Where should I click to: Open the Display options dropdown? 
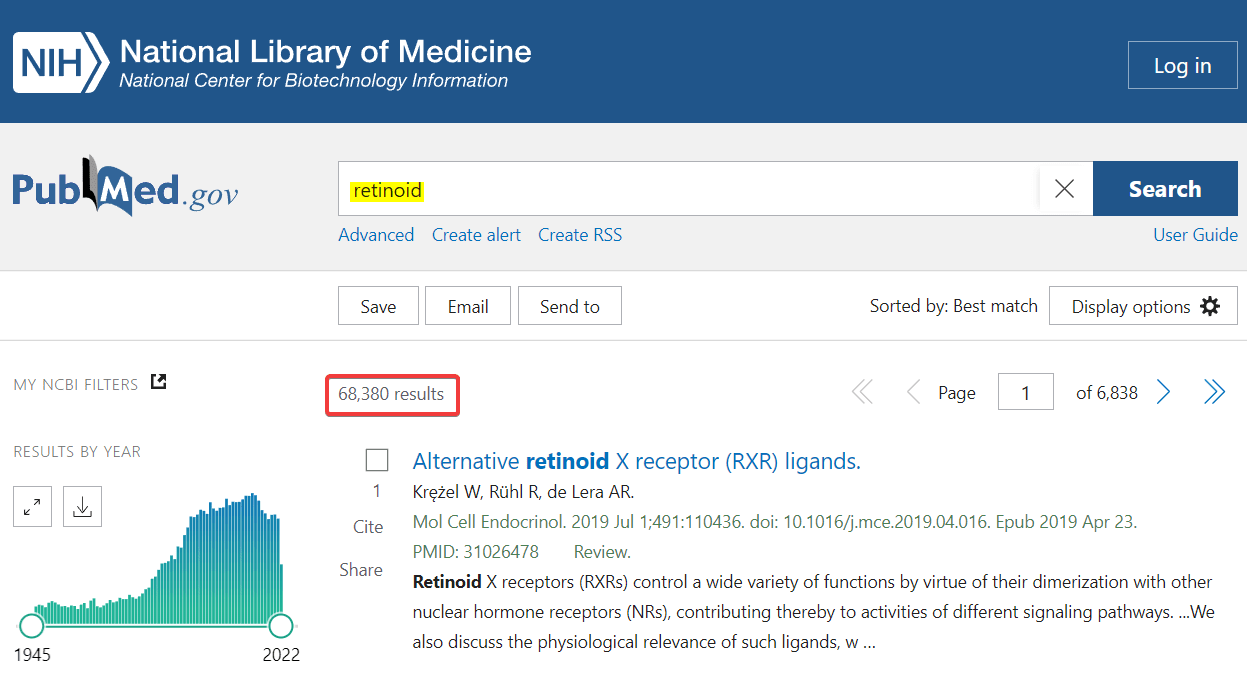1143,306
